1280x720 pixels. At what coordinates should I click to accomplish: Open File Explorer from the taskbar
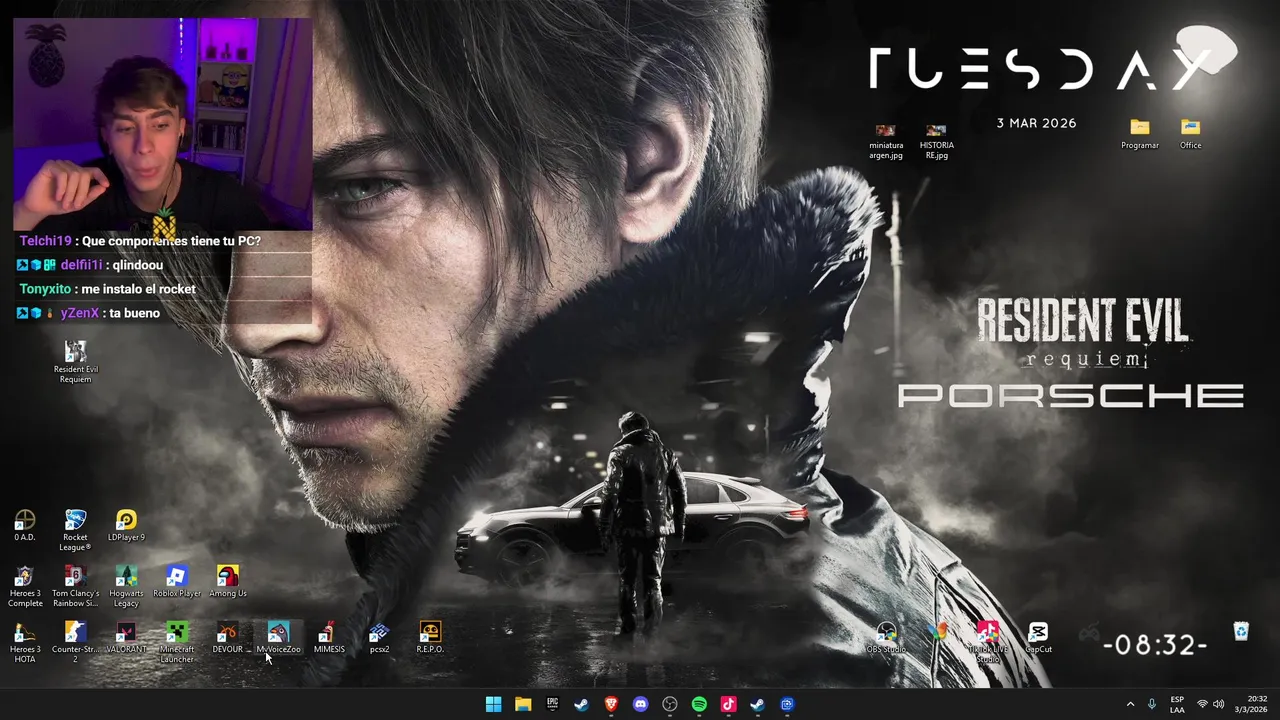(x=523, y=704)
